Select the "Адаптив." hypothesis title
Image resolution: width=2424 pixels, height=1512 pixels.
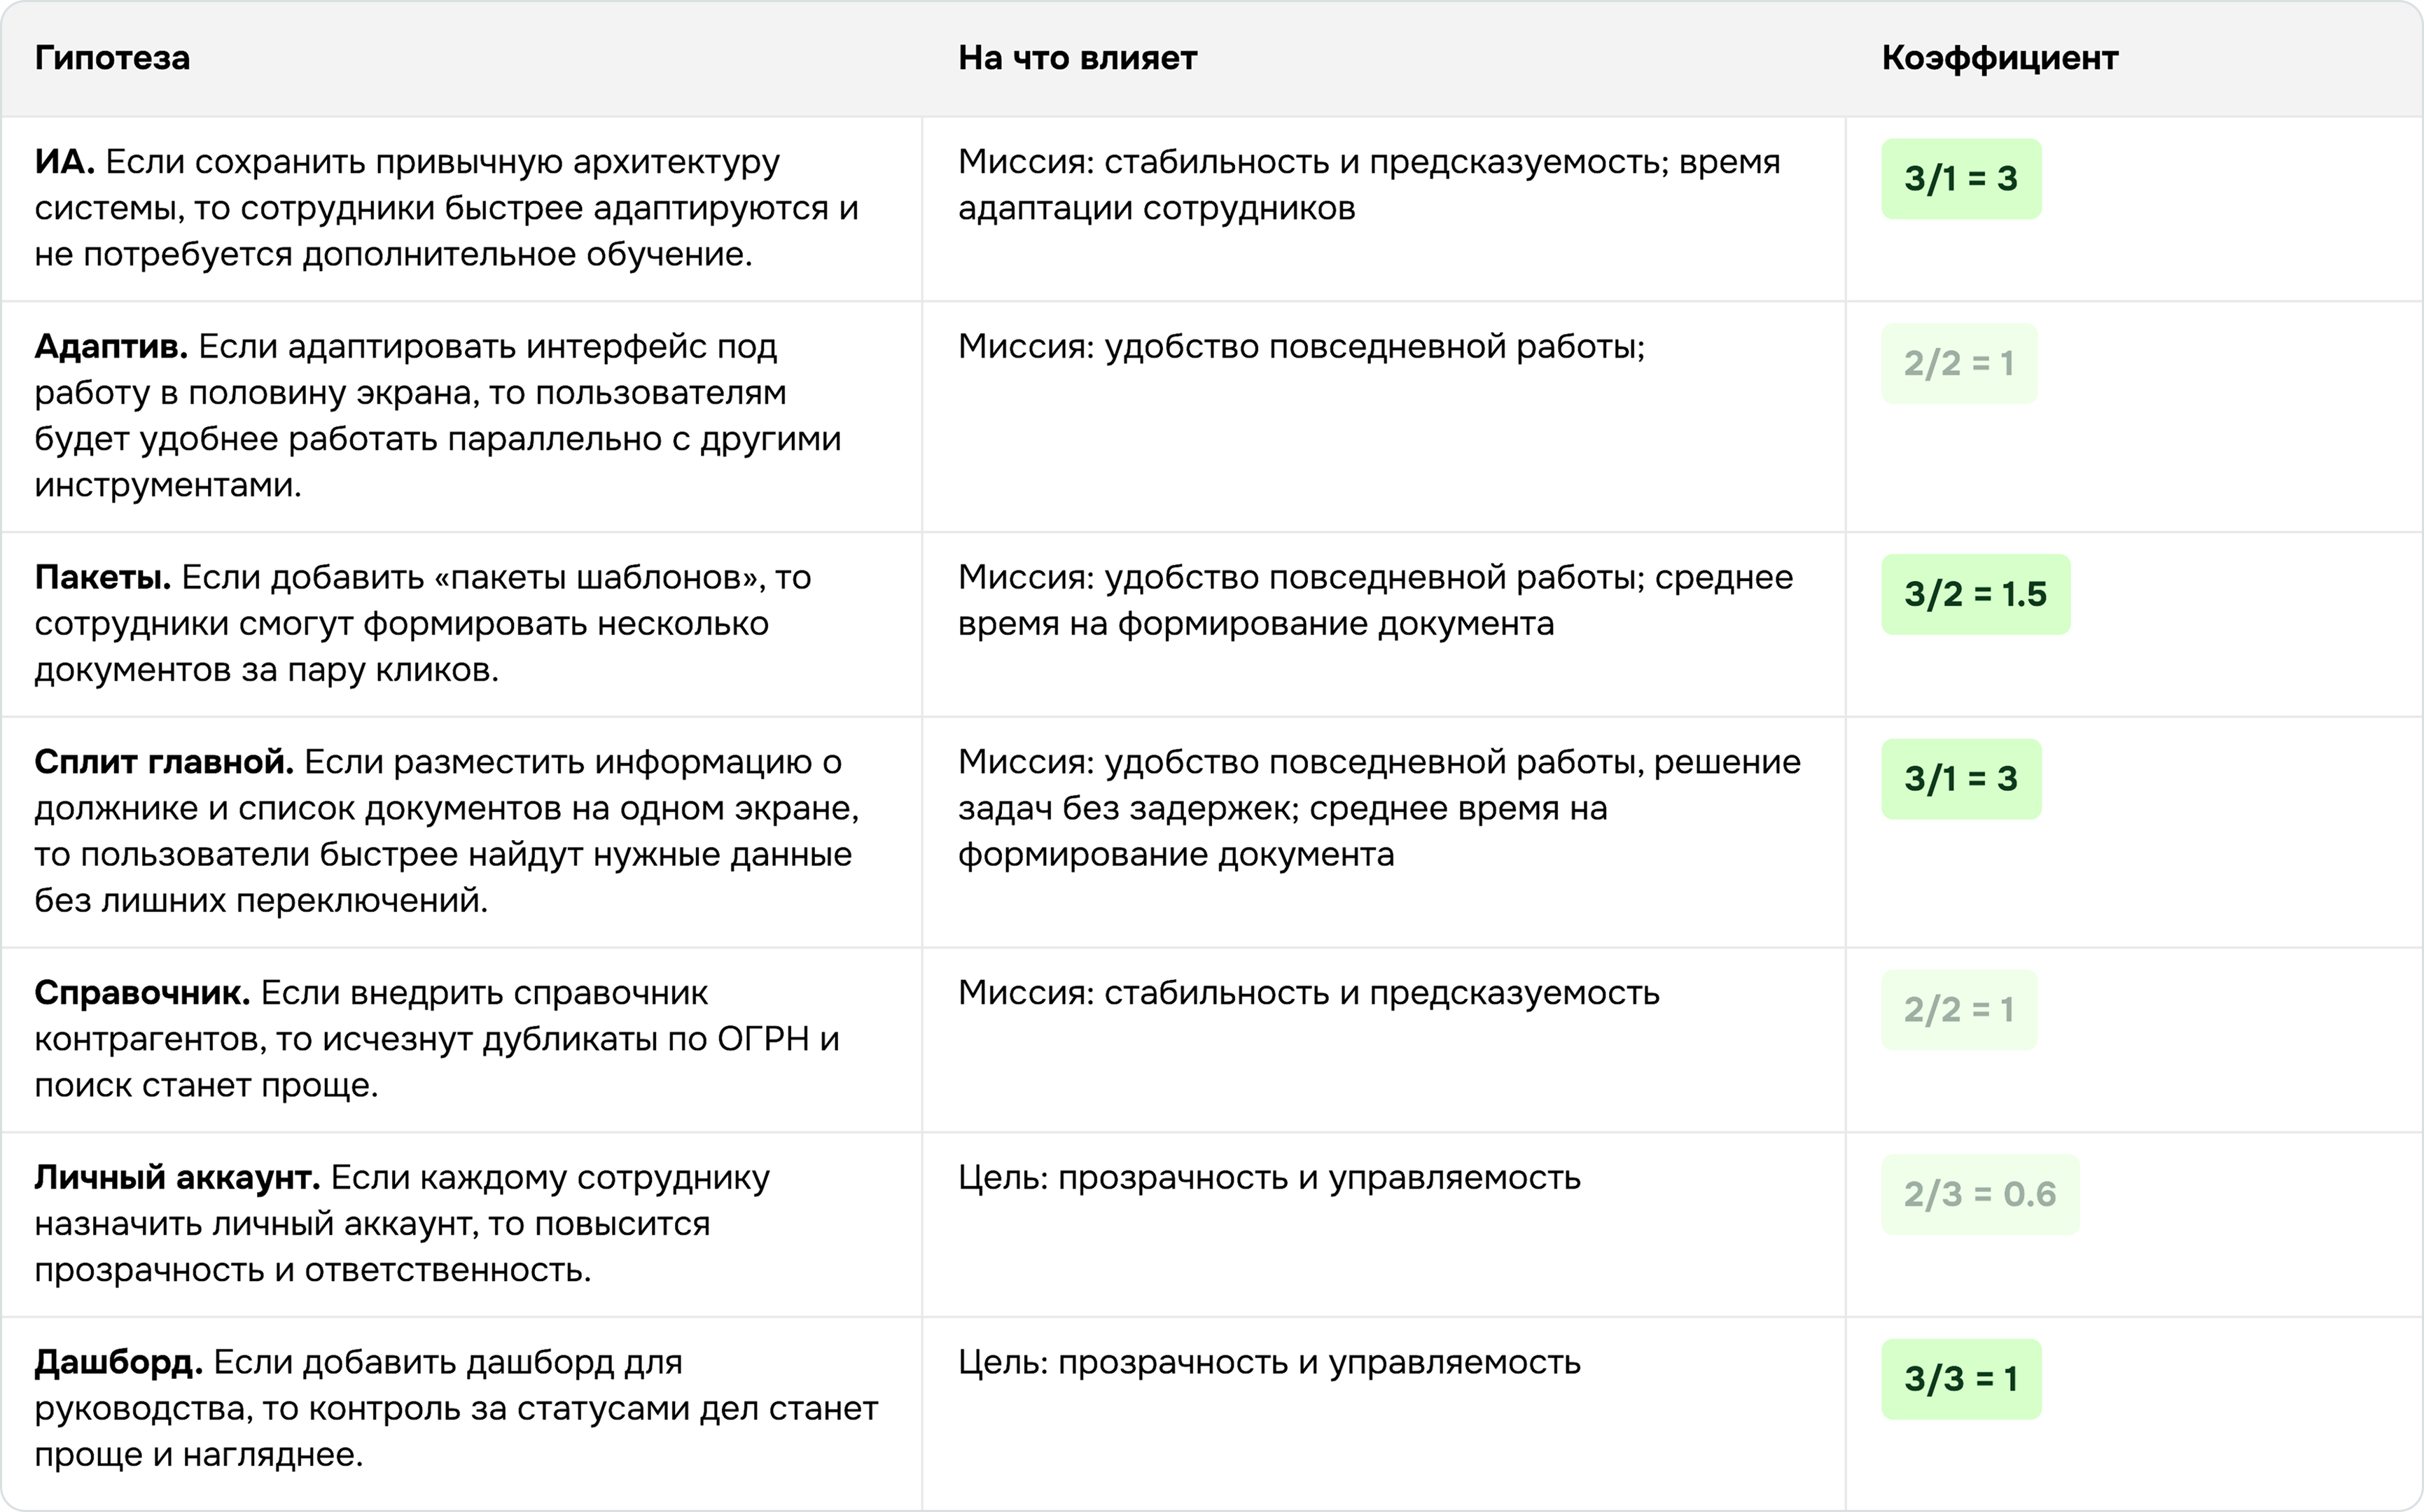click(111, 347)
